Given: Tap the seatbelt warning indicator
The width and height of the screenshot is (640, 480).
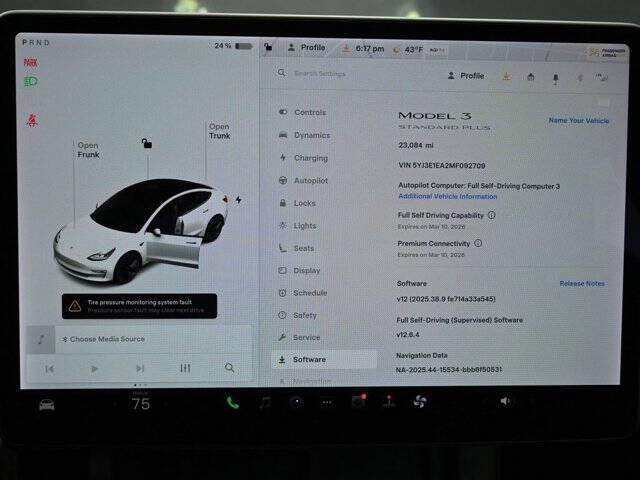Looking at the screenshot, I should click(32, 120).
